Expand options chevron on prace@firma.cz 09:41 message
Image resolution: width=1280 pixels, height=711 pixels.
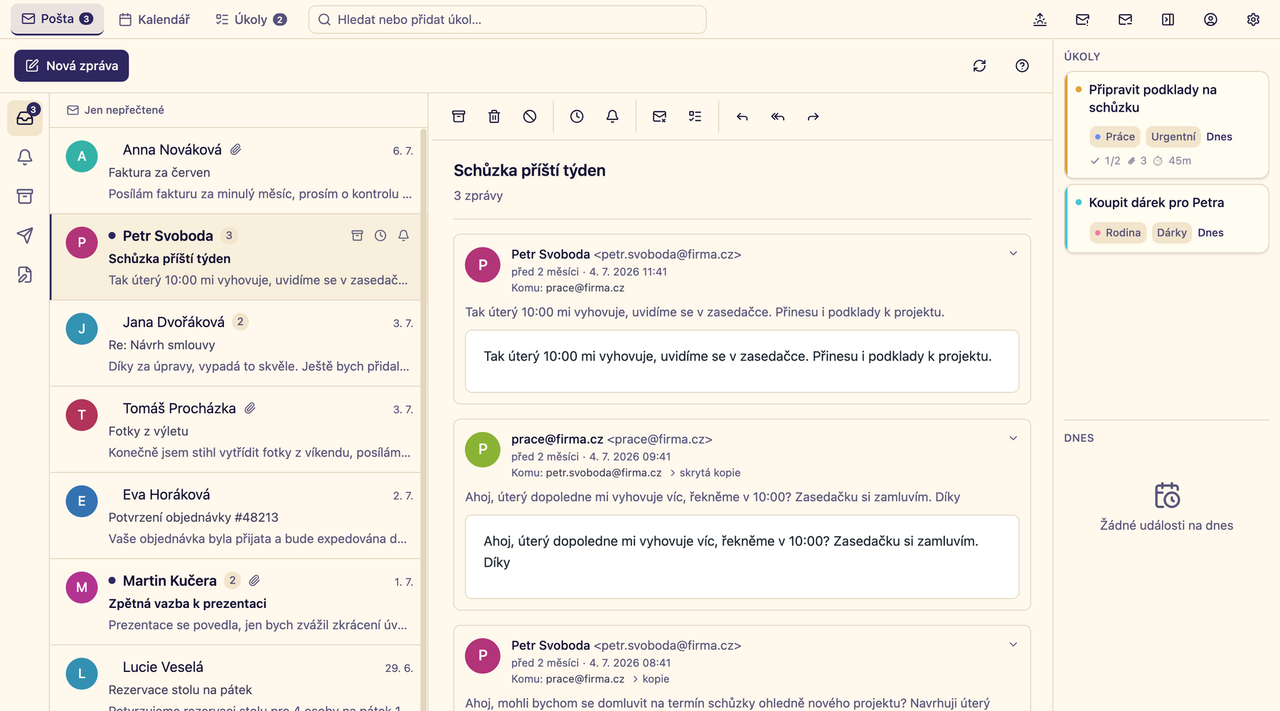click(x=1013, y=438)
